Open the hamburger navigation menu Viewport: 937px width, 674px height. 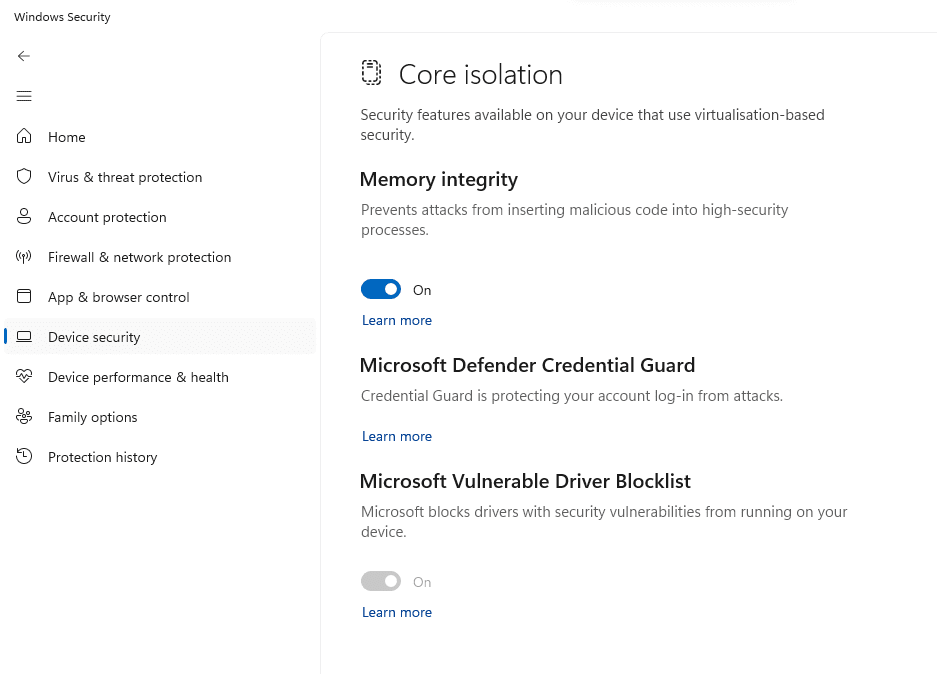click(x=24, y=96)
